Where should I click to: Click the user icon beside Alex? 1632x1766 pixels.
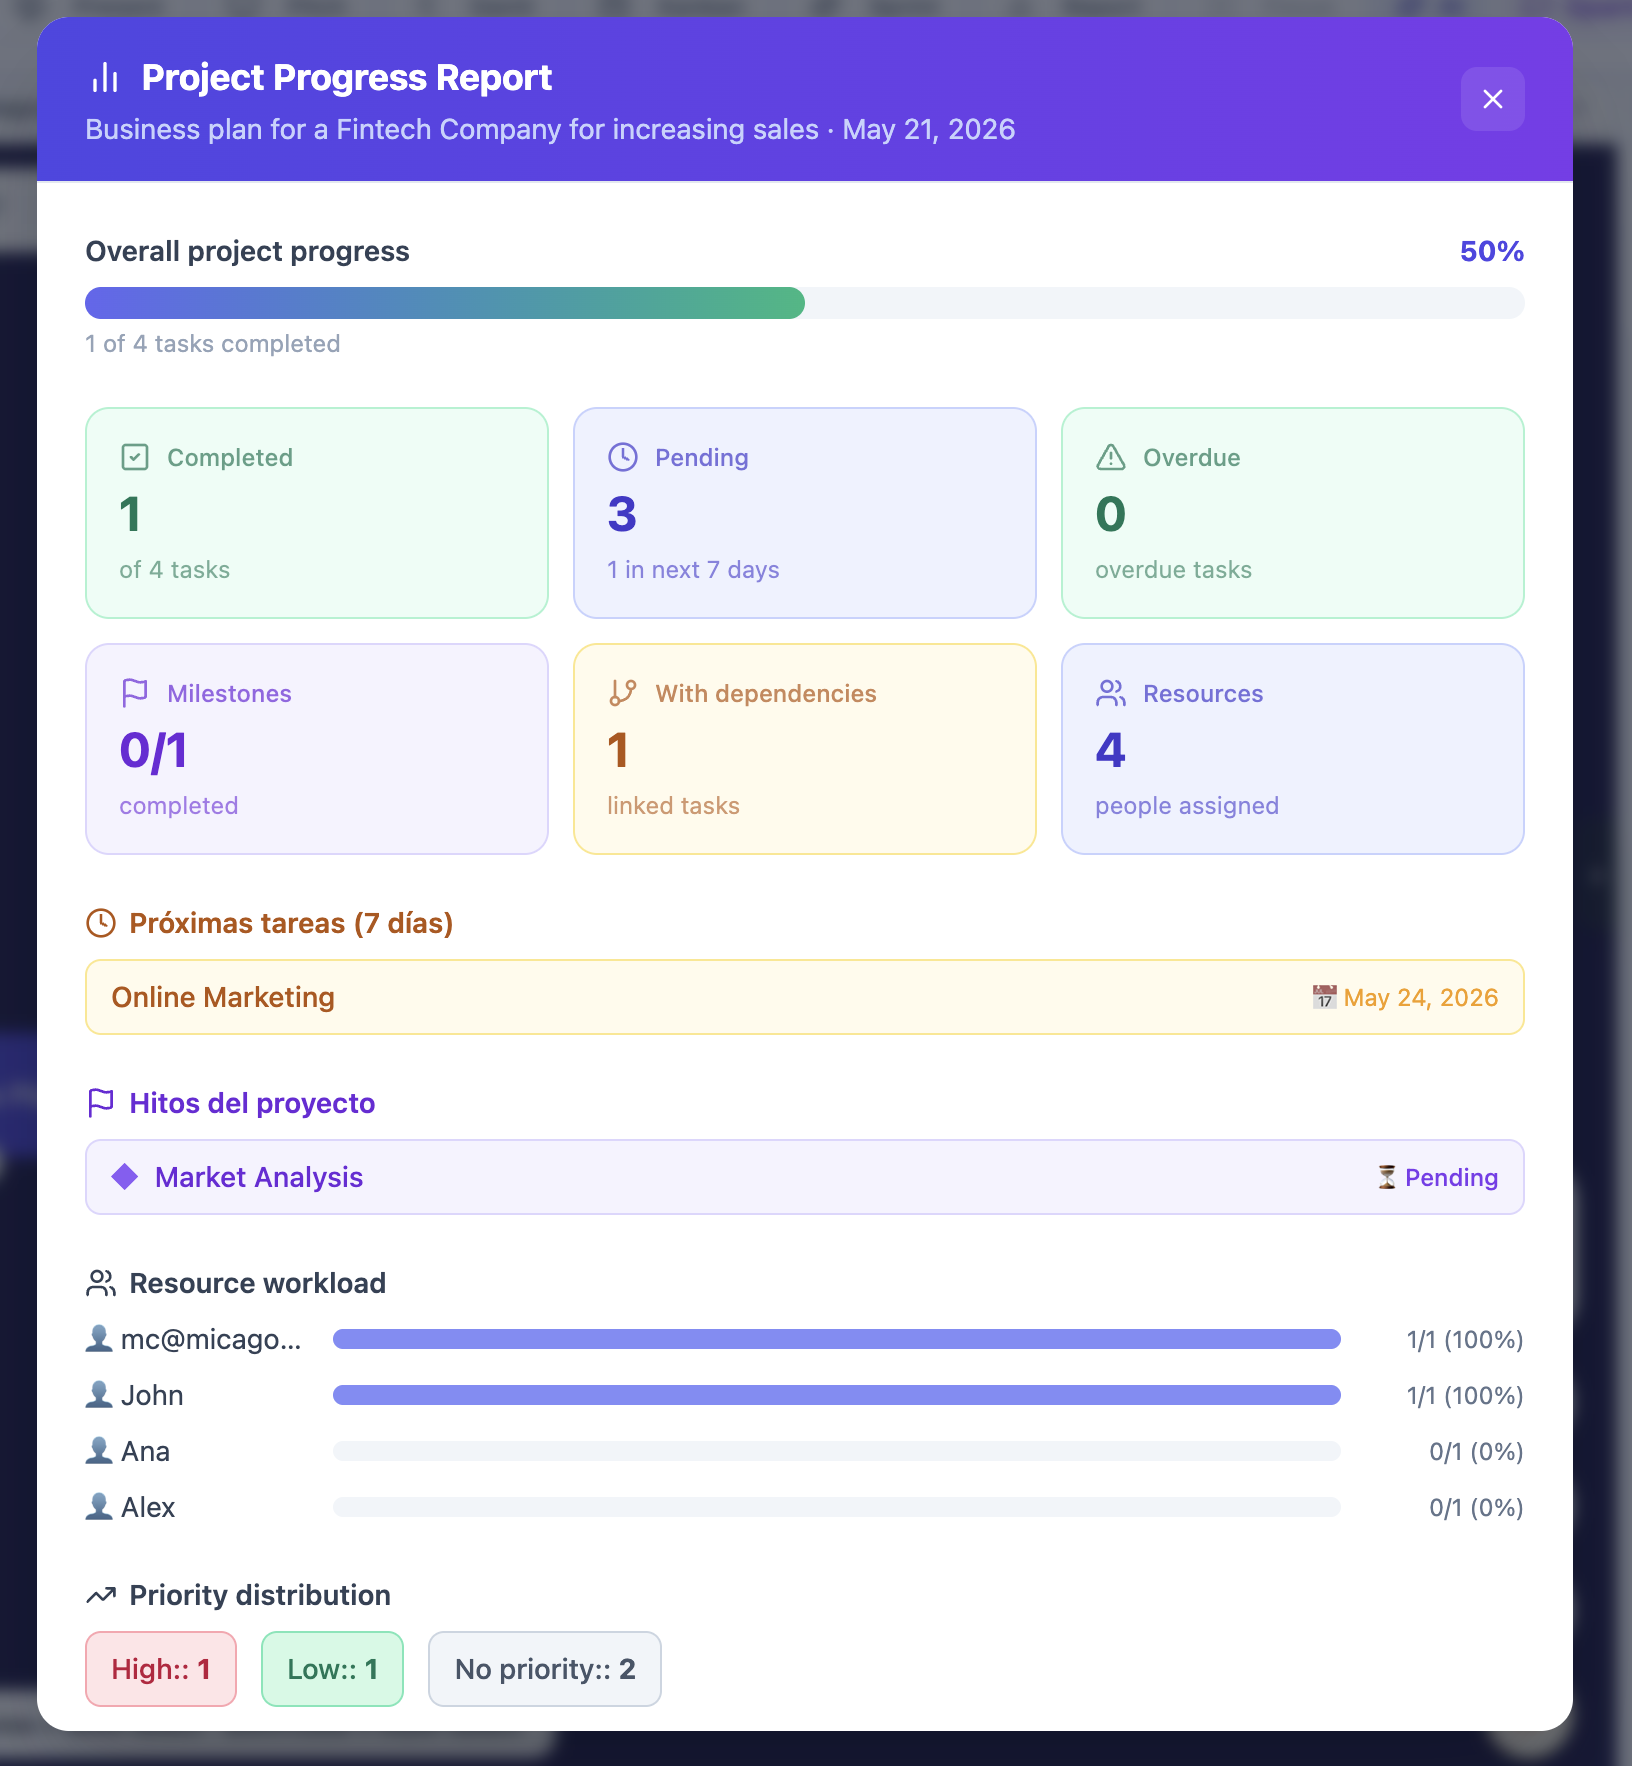[99, 1507]
